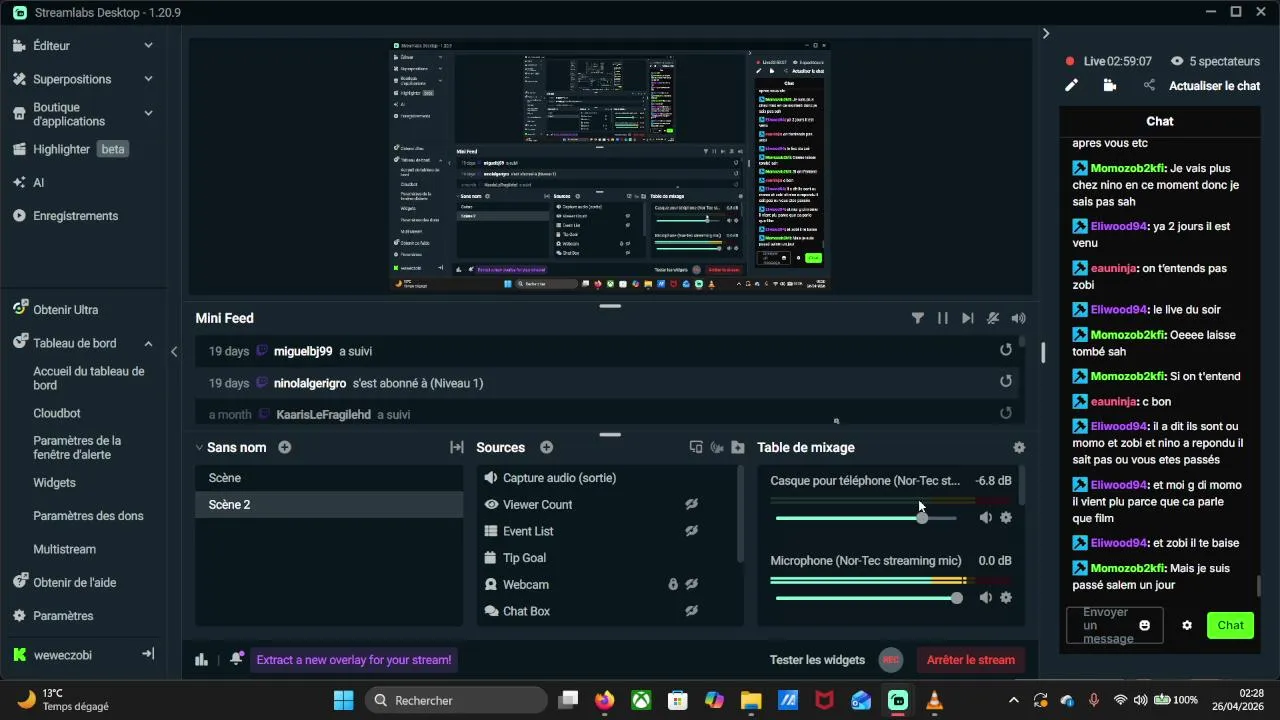
Task: Select Scène 2 in scene list
Action: 329,505
